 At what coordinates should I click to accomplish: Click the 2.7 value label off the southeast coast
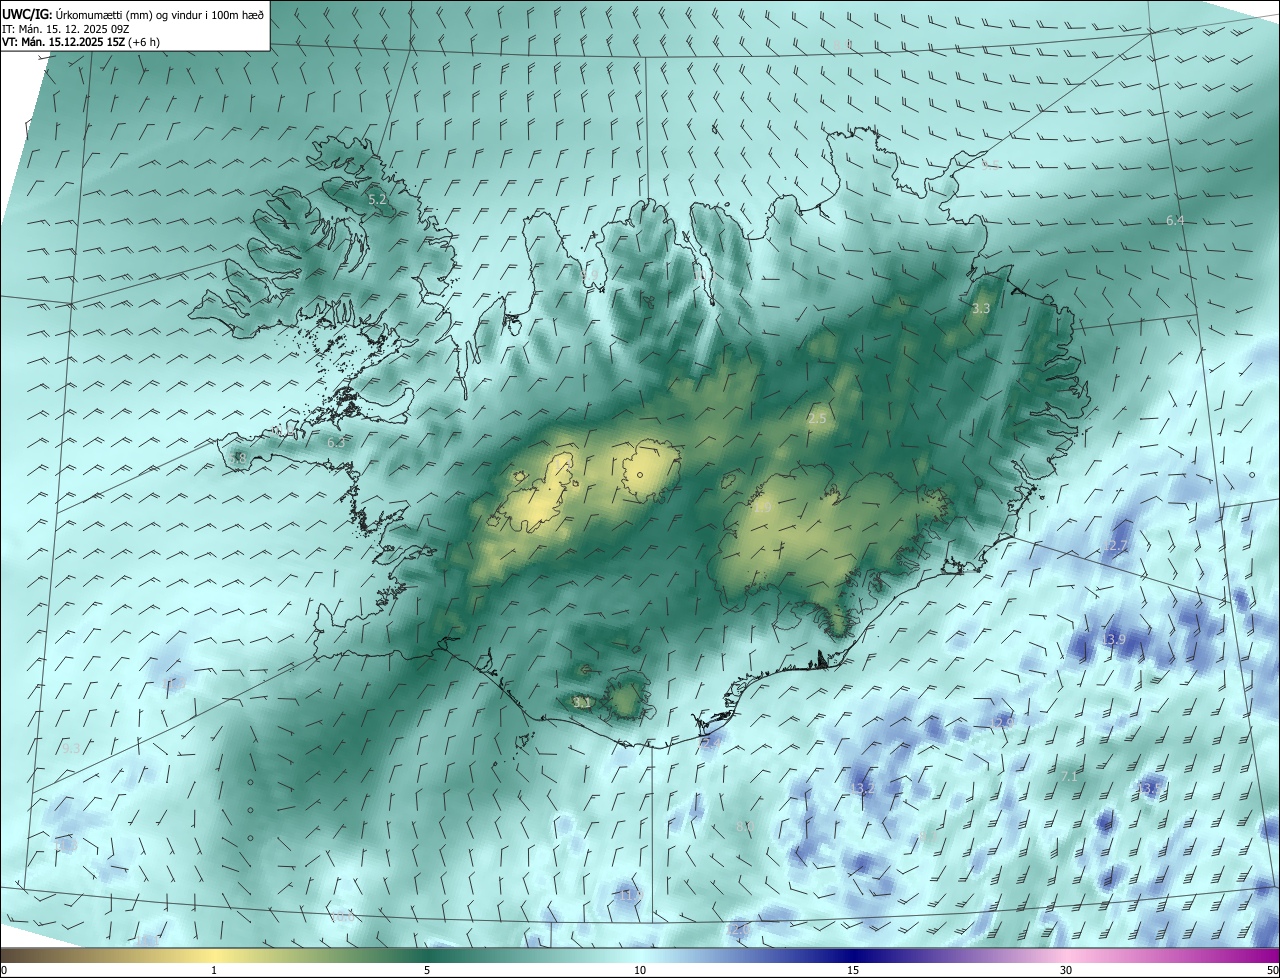pos(1117,546)
